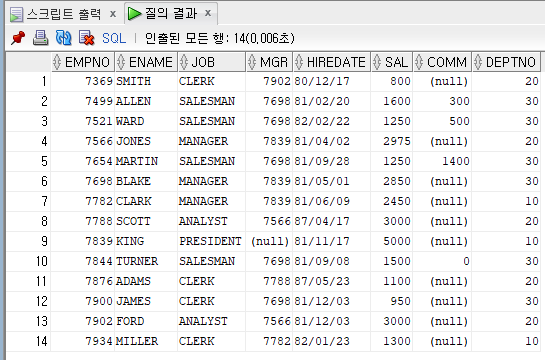Click the BLAKE name cell
This screenshot has width=545, height=360.
[146, 181]
